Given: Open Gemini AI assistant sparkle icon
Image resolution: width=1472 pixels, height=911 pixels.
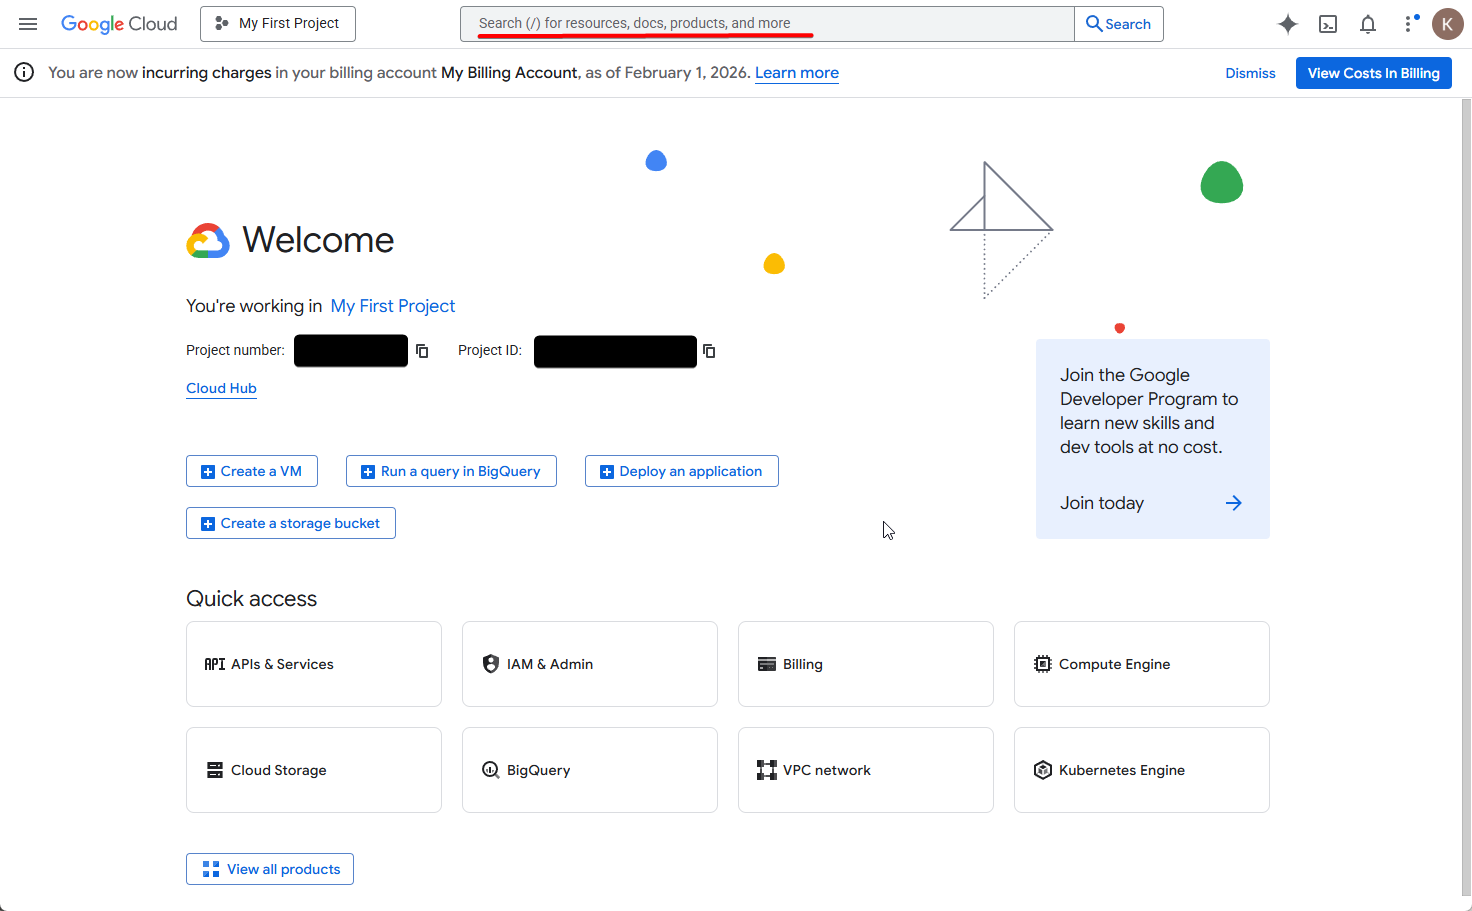Looking at the screenshot, I should pos(1288,24).
